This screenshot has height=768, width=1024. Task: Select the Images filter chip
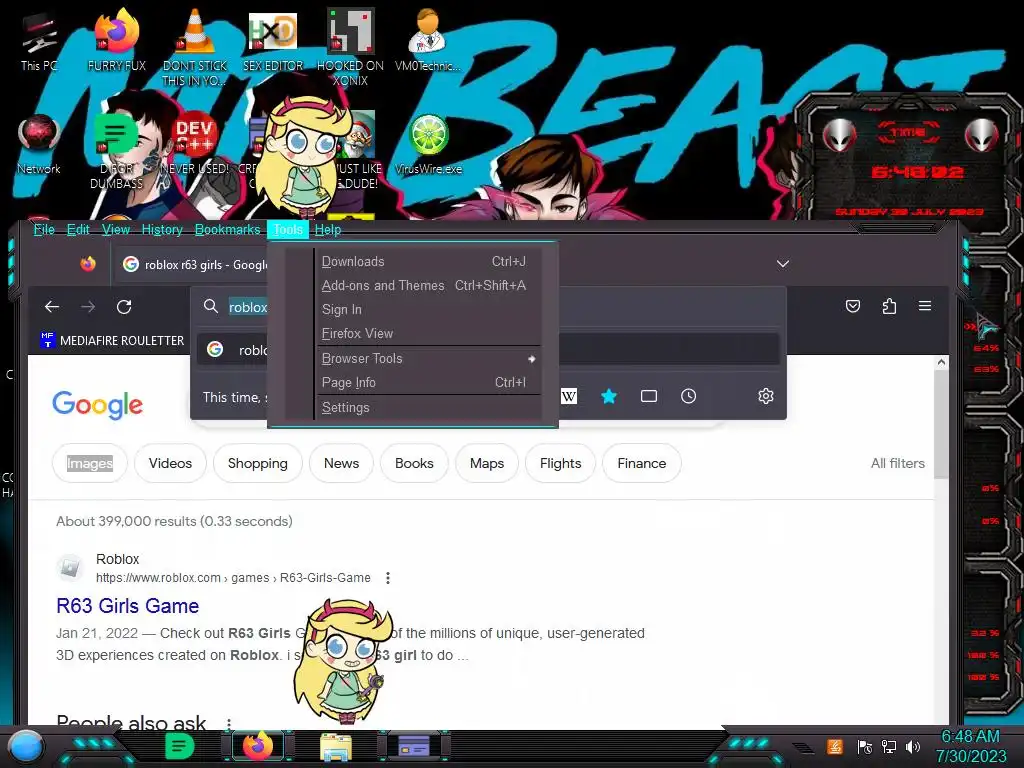click(x=89, y=463)
